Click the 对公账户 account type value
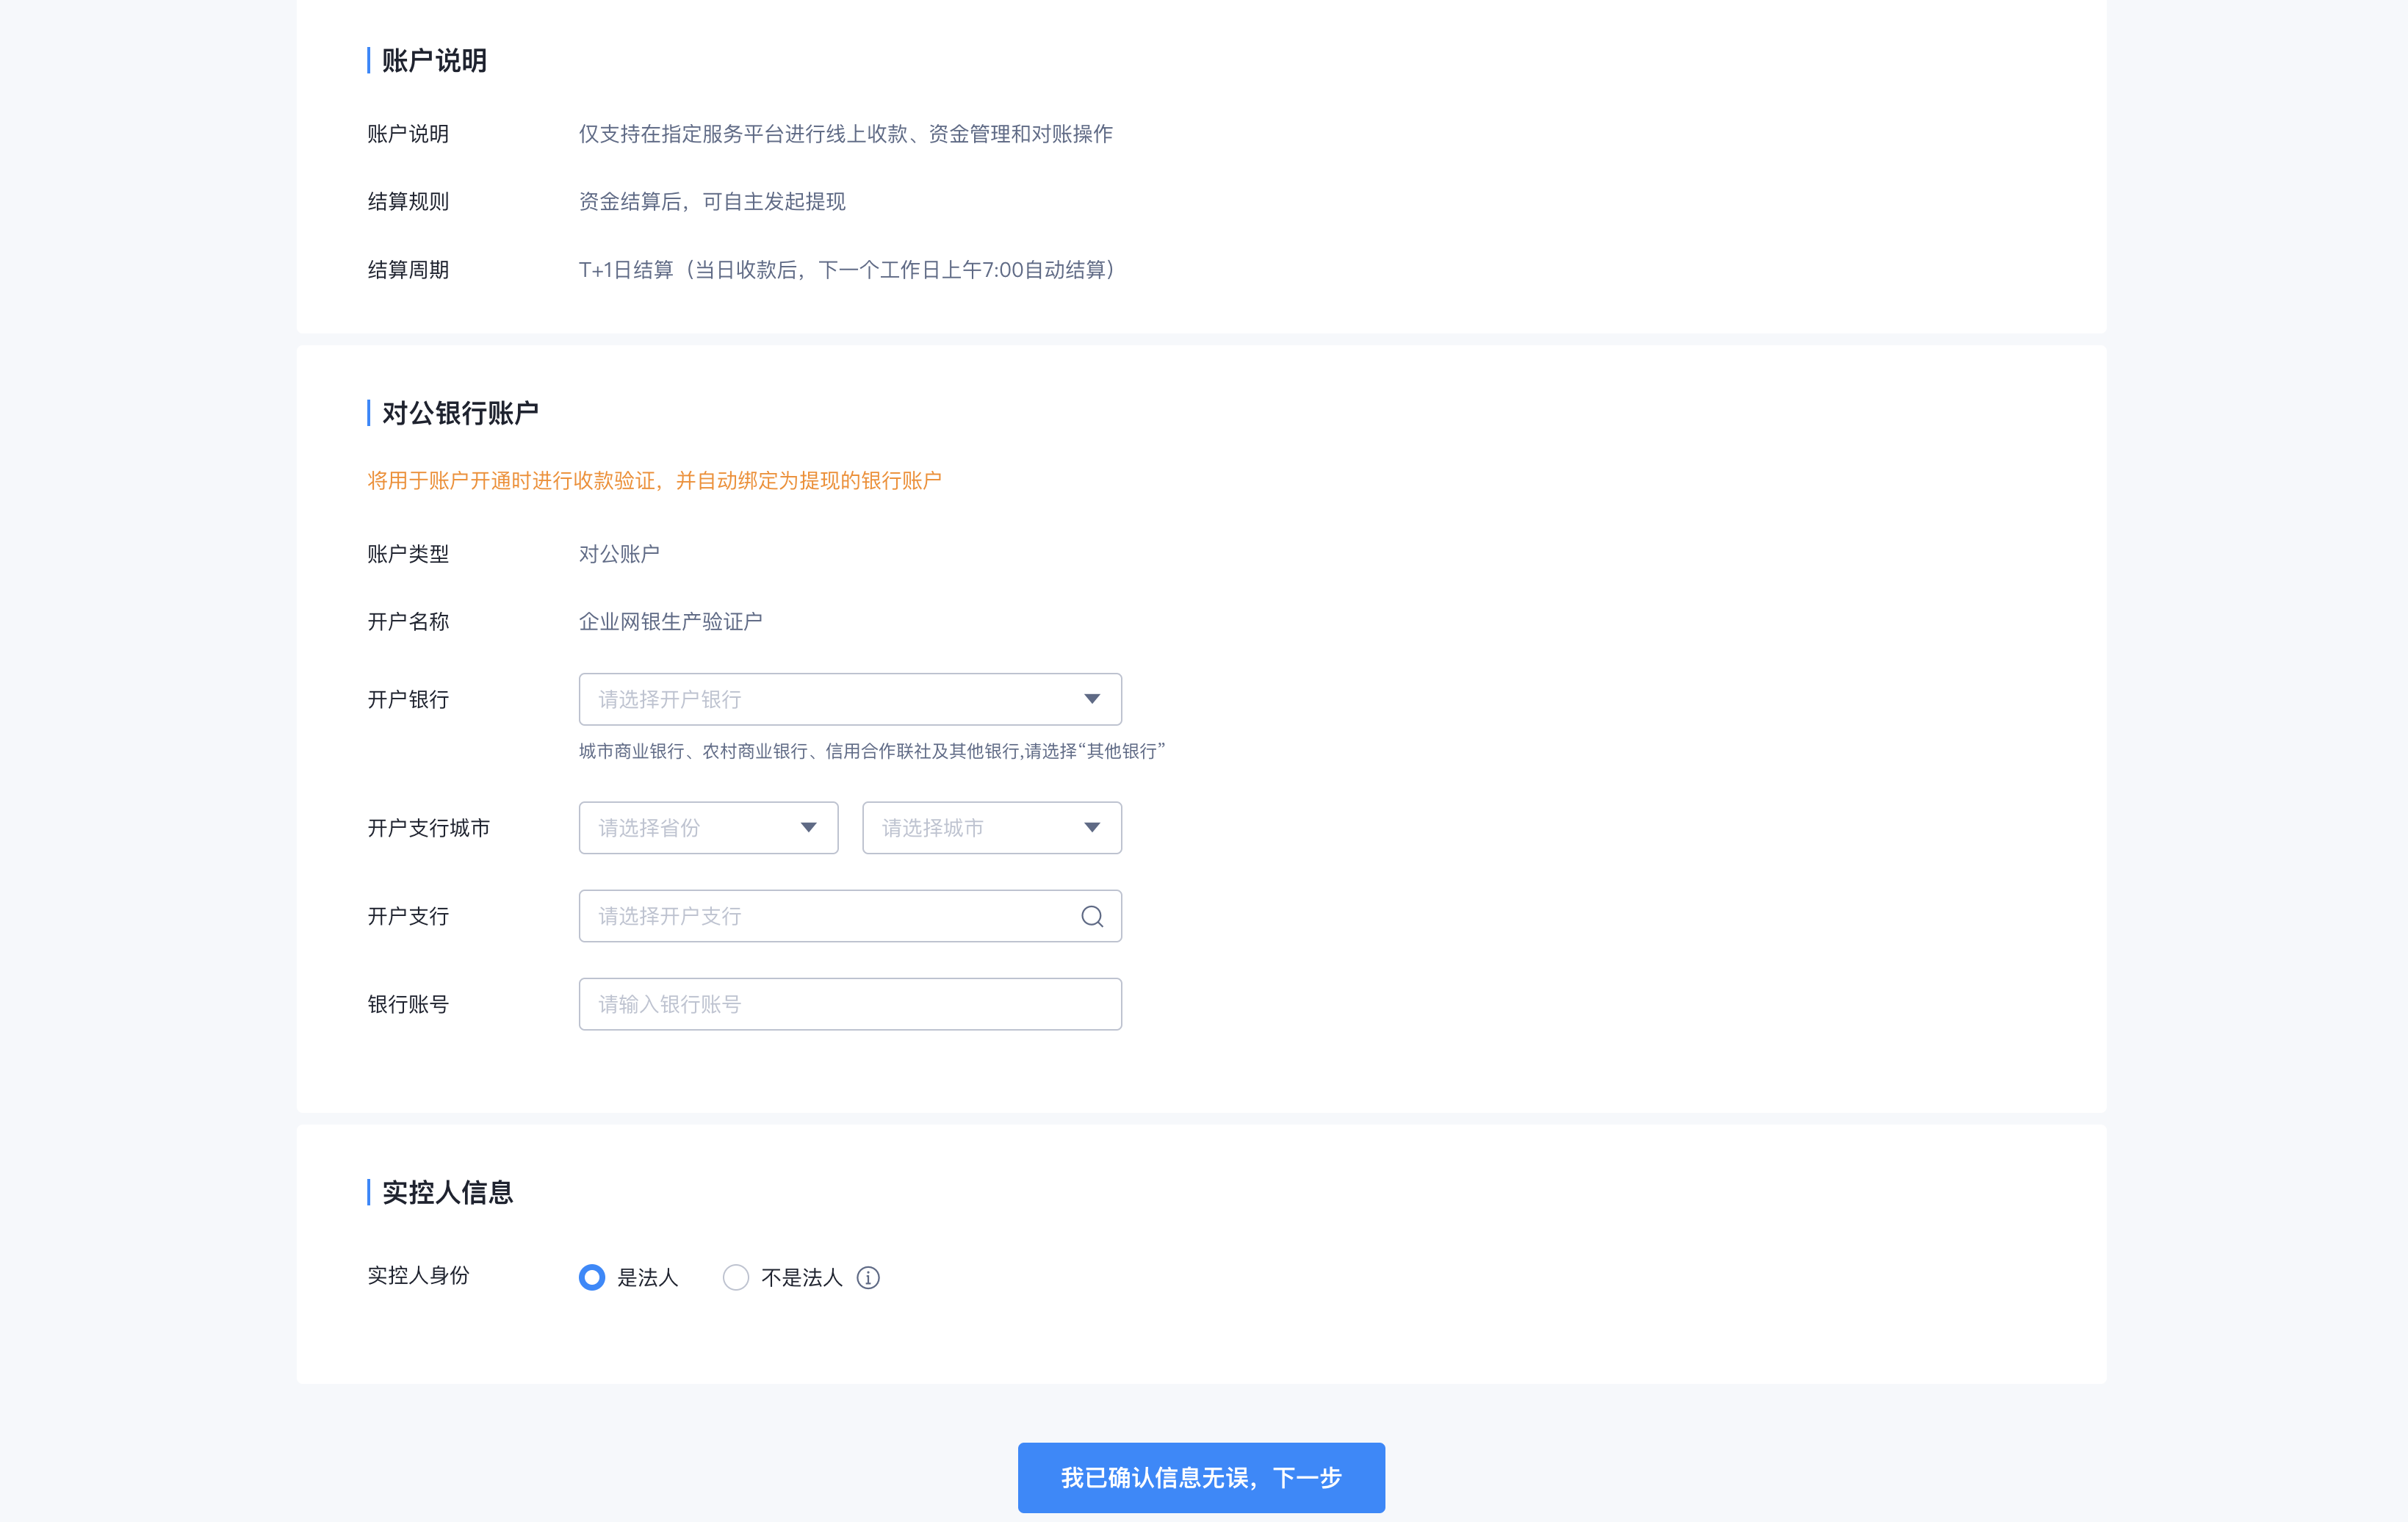This screenshot has width=2408, height=1522. [619, 554]
